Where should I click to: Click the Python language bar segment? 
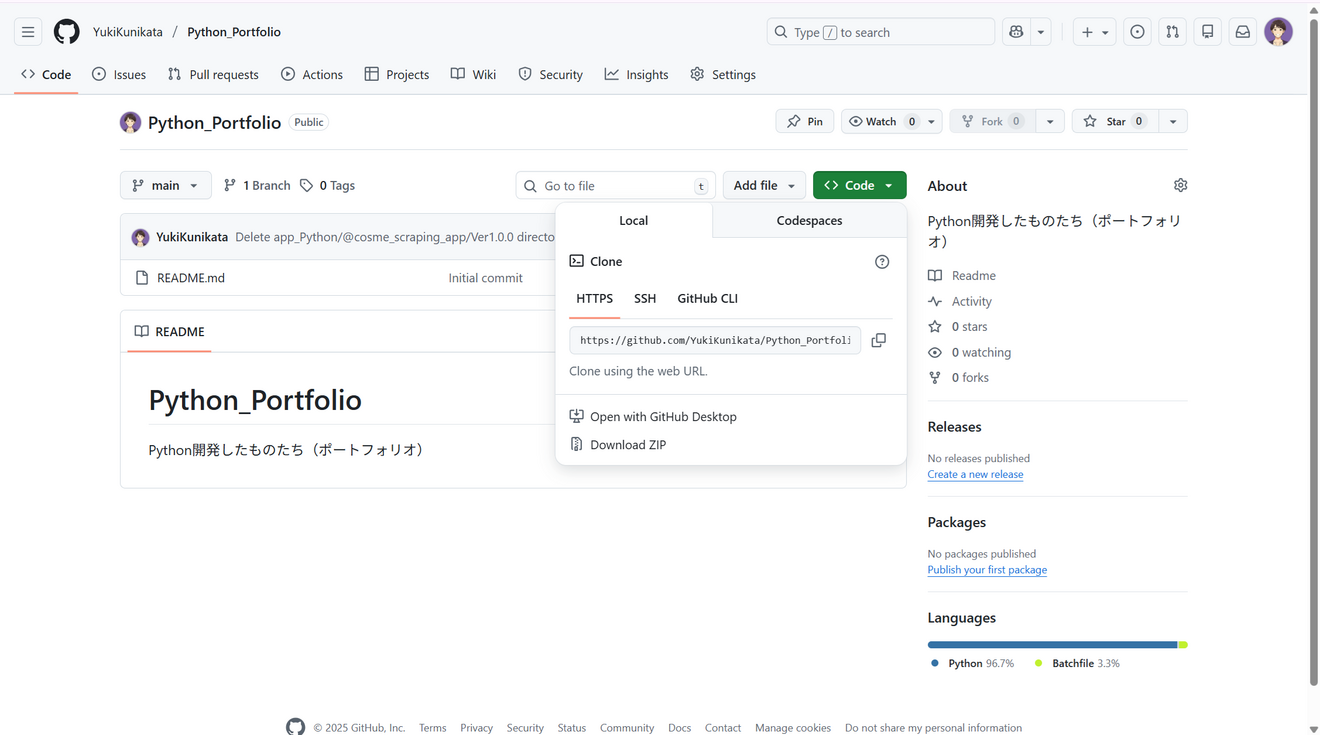[x=1052, y=645]
